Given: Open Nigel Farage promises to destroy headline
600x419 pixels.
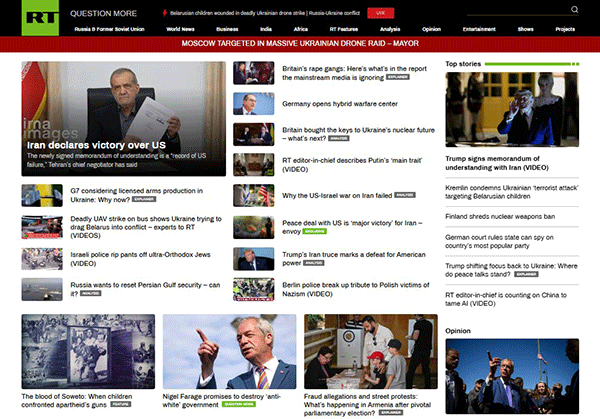Looking at the screenshot, I should [x=221, y=401].
